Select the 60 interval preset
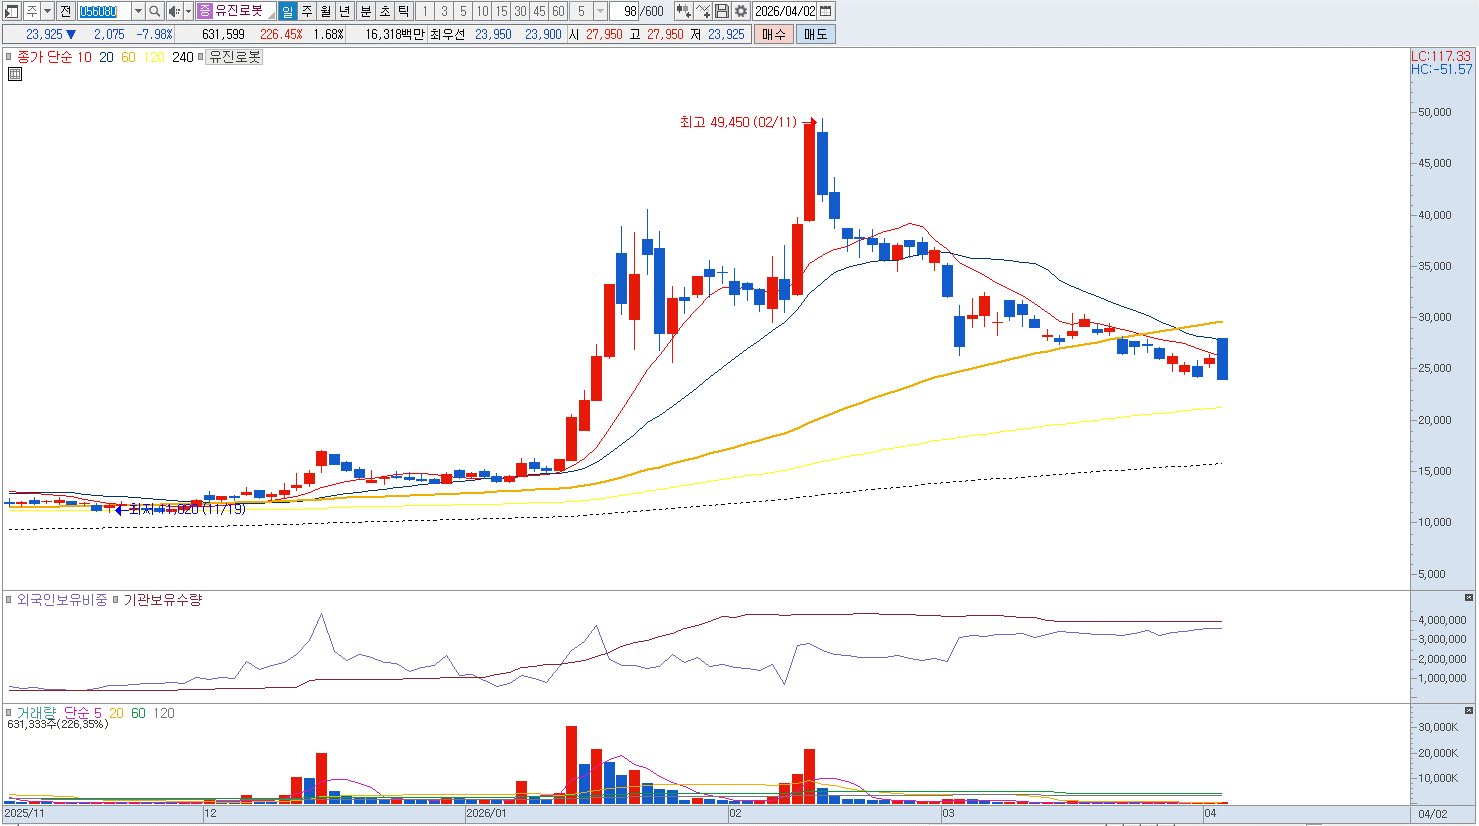1479x826 pixels. (558, 11)
